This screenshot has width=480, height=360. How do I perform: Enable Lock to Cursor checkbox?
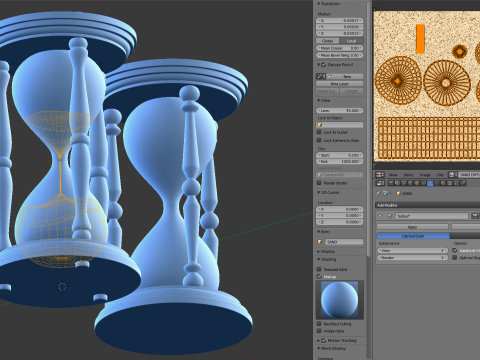(319, 132)
